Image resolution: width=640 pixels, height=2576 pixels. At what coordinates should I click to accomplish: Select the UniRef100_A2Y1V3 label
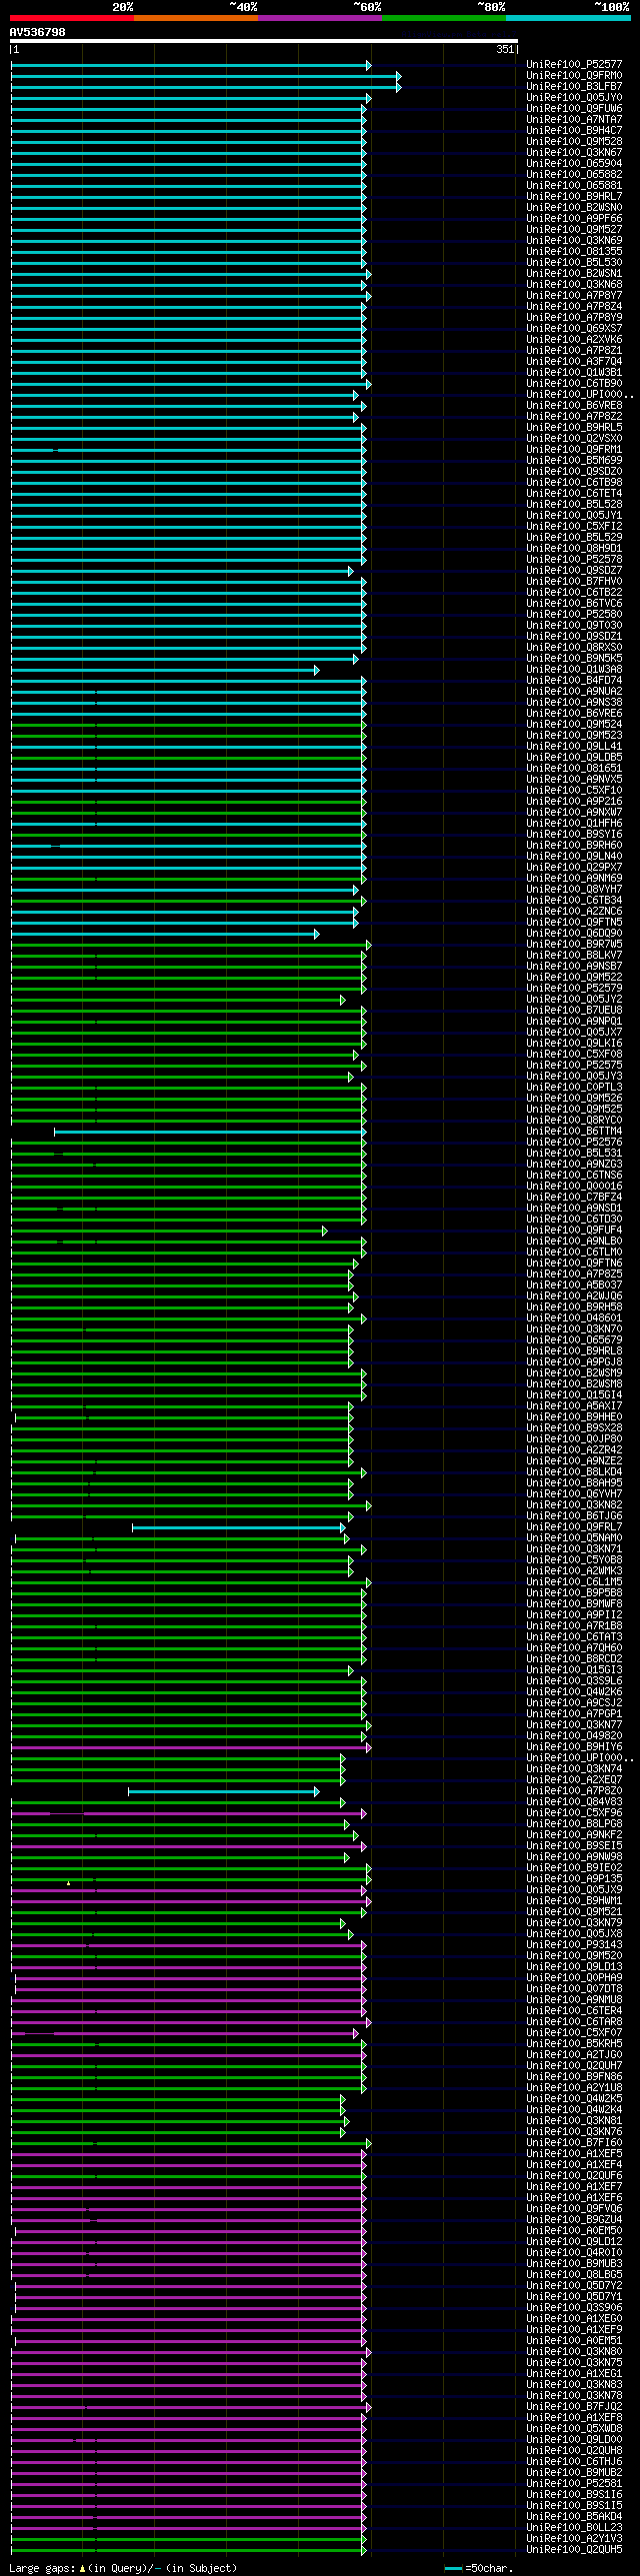(x=574, y=2539)
